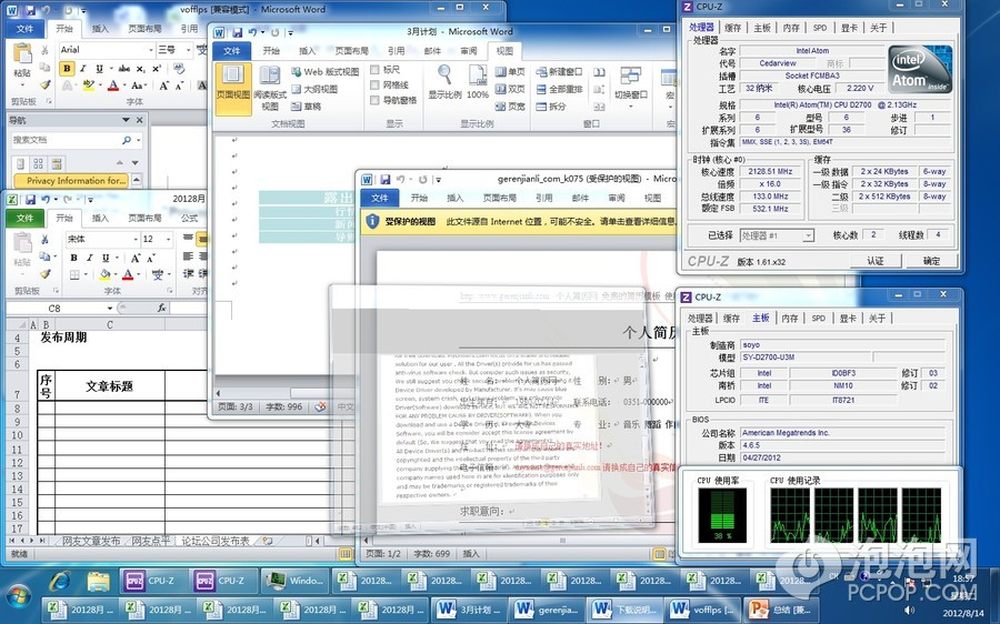The height and width of the screenshot is (624, 1000).
Task: Open the 文件 tab in the Excel window
Action: [24, 218]
